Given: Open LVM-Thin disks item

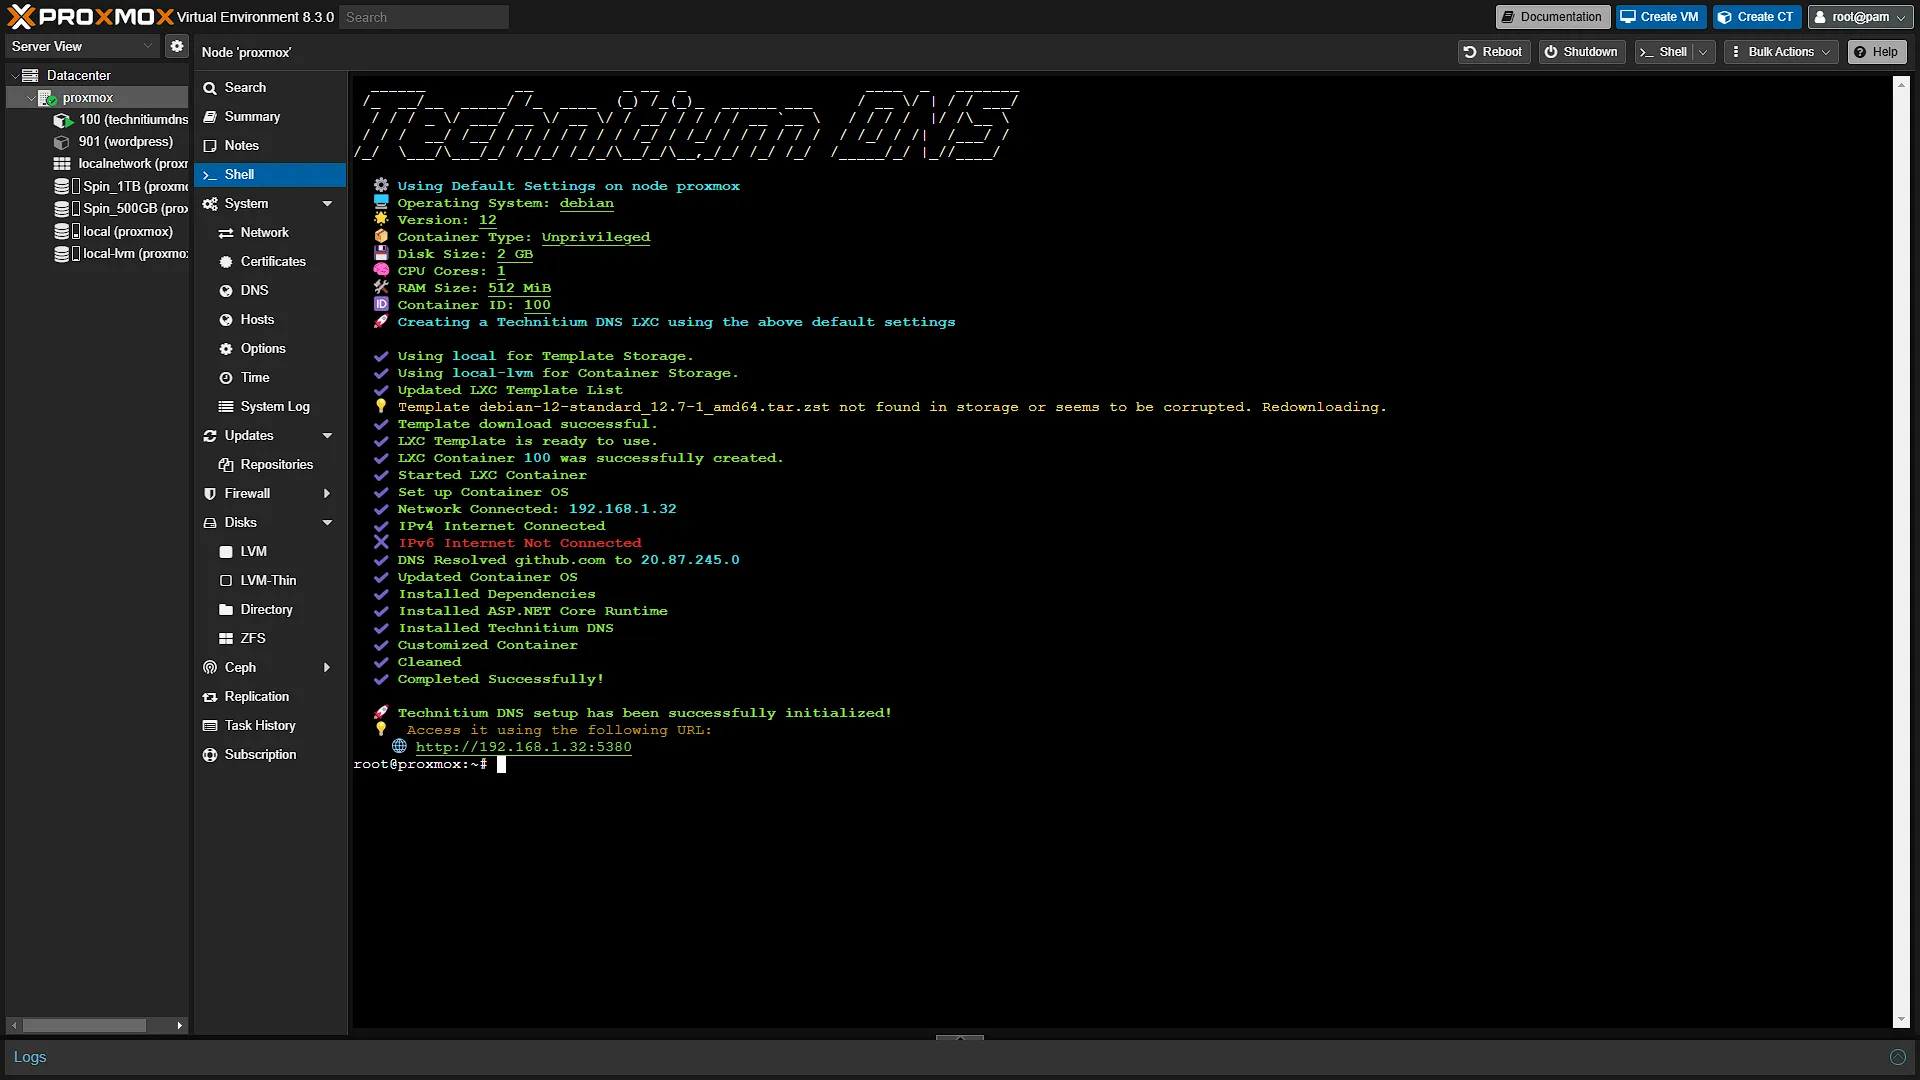Looking at the screenshot, I should point(270,581).
